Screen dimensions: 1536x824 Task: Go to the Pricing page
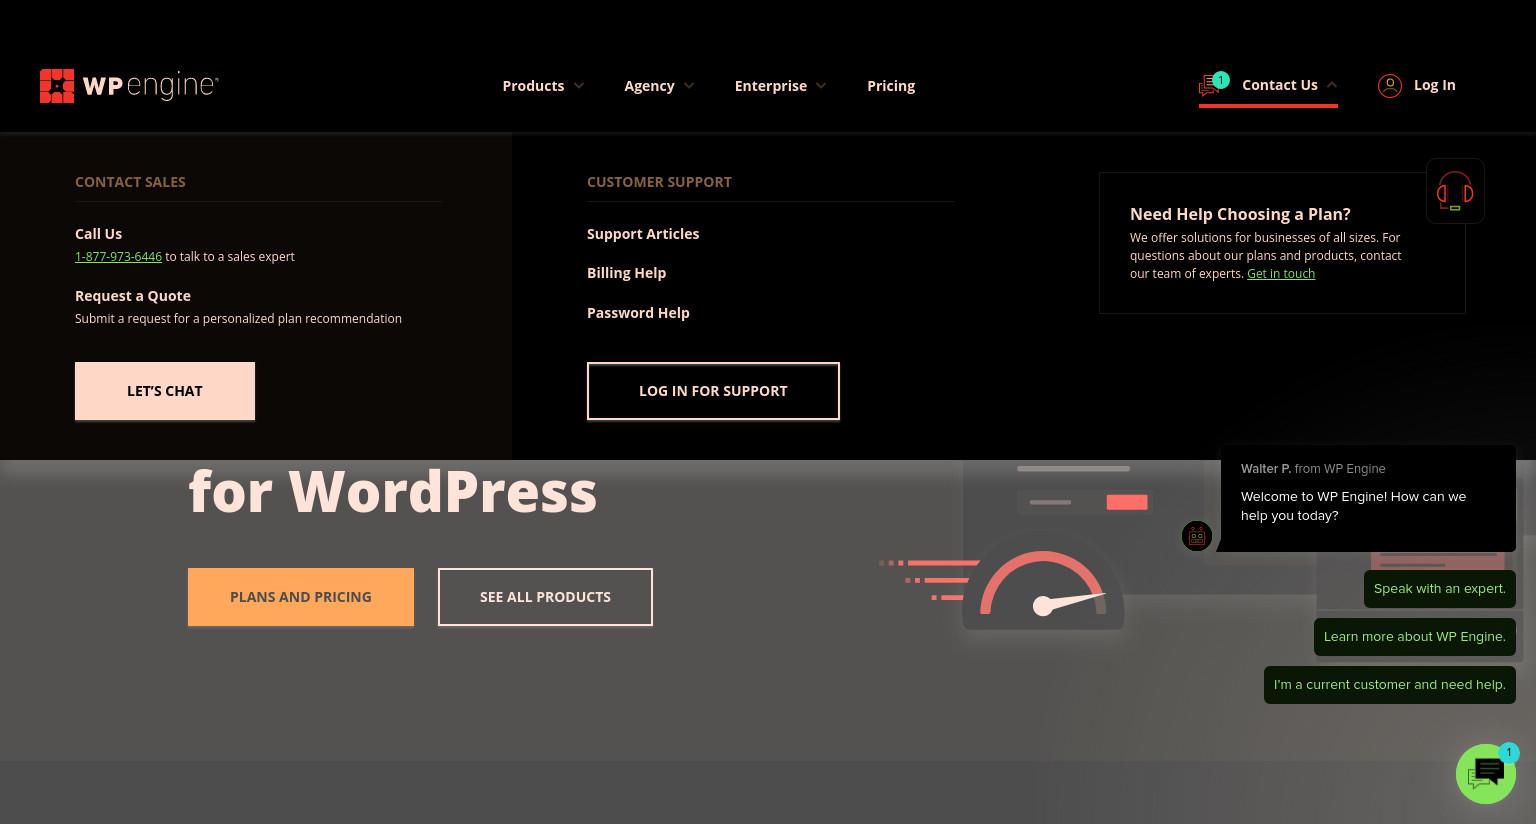pos(891,86)
